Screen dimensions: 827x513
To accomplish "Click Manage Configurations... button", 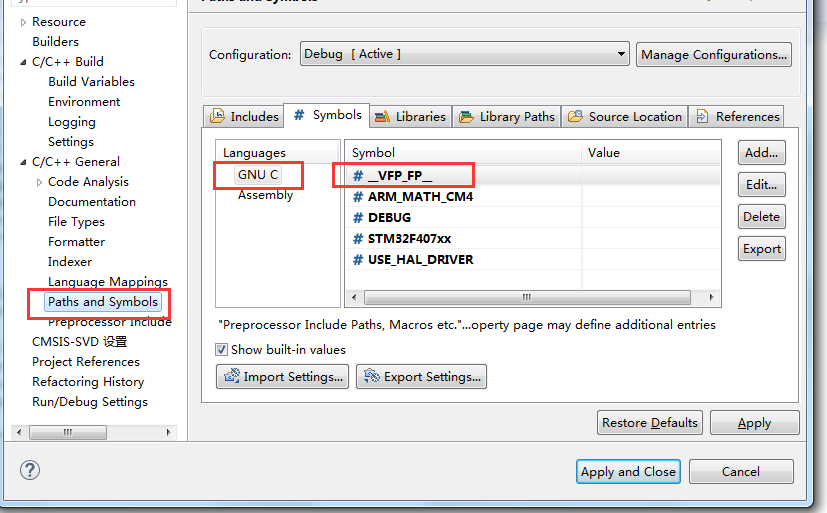I will click(x=714, y=54).
